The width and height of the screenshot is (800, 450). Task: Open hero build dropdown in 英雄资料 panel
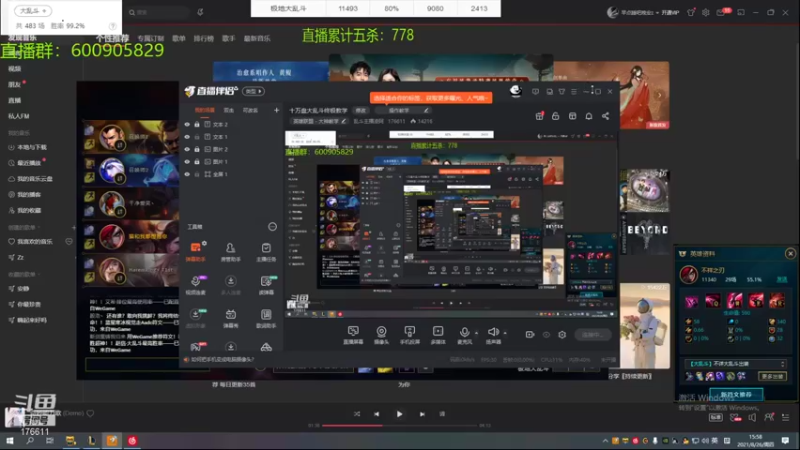(x=735, y=364)
